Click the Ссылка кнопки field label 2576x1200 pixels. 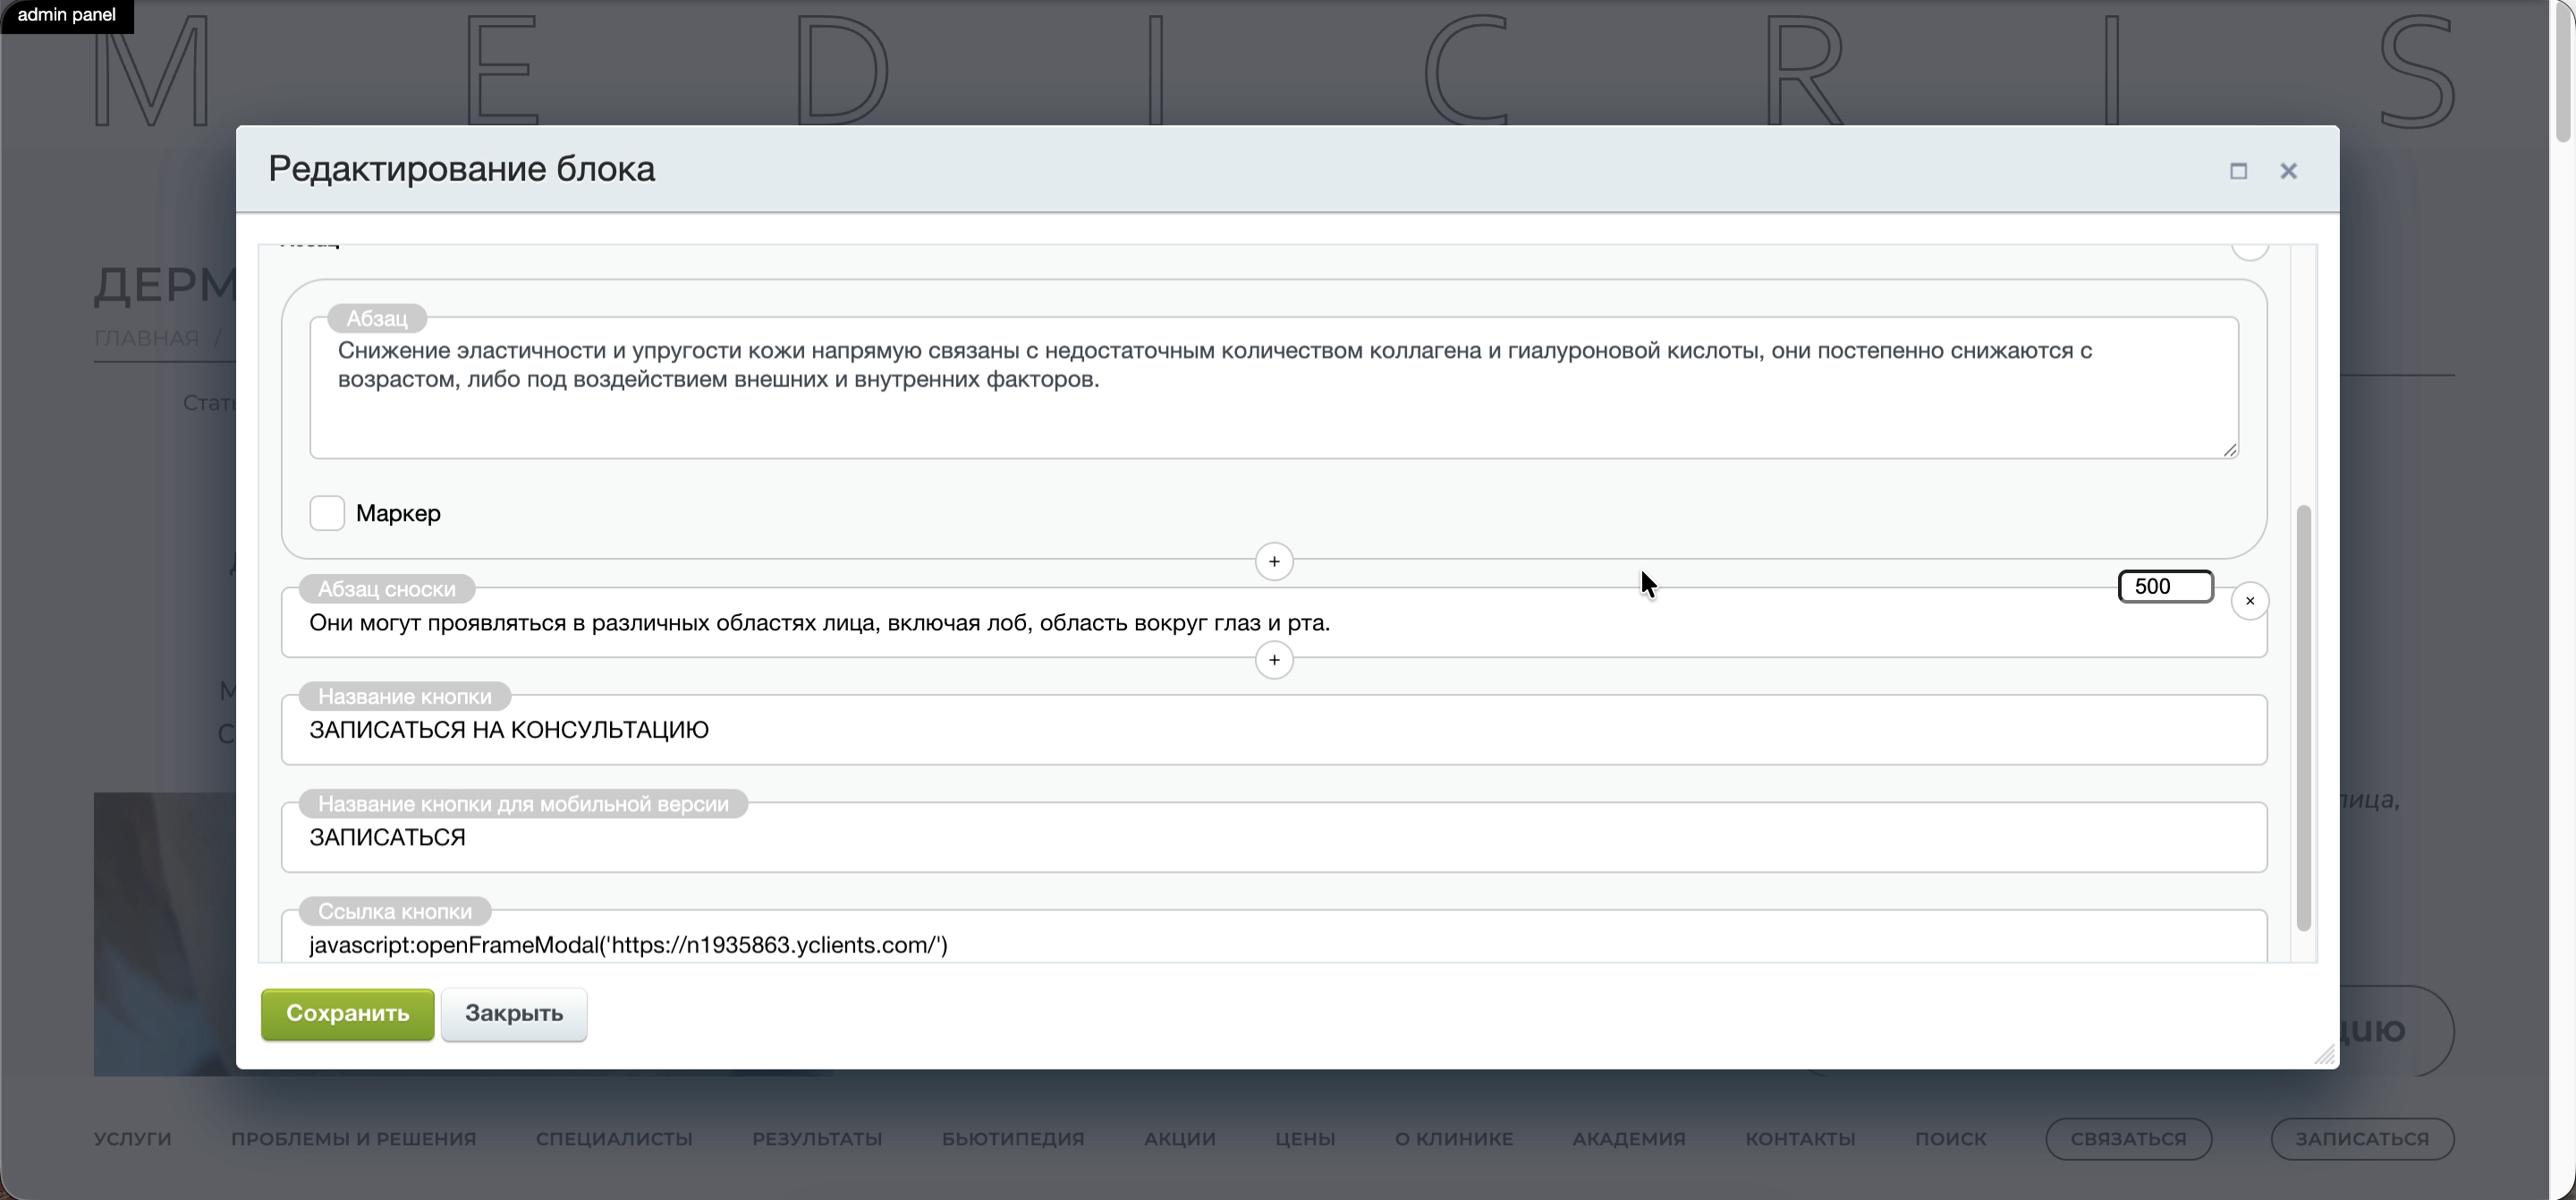[395, 911]
